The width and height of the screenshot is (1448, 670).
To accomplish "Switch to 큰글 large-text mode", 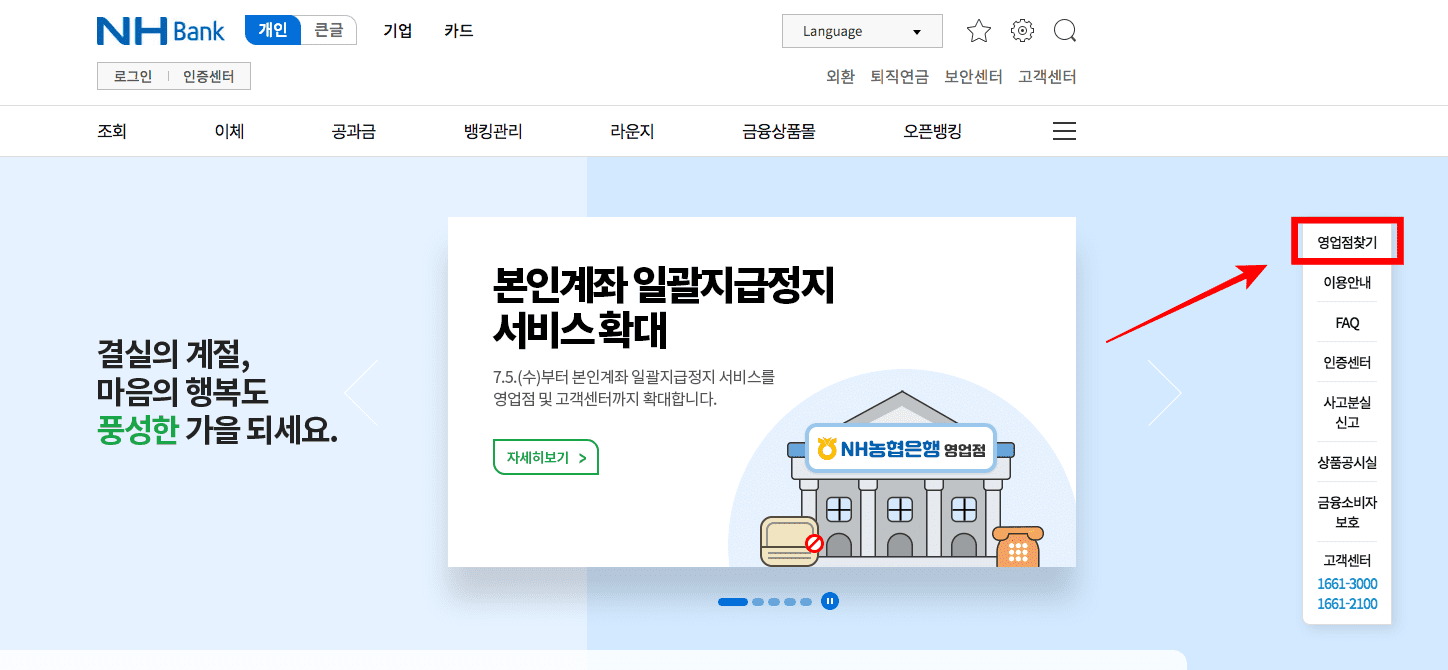I will [x=329, y=30].
